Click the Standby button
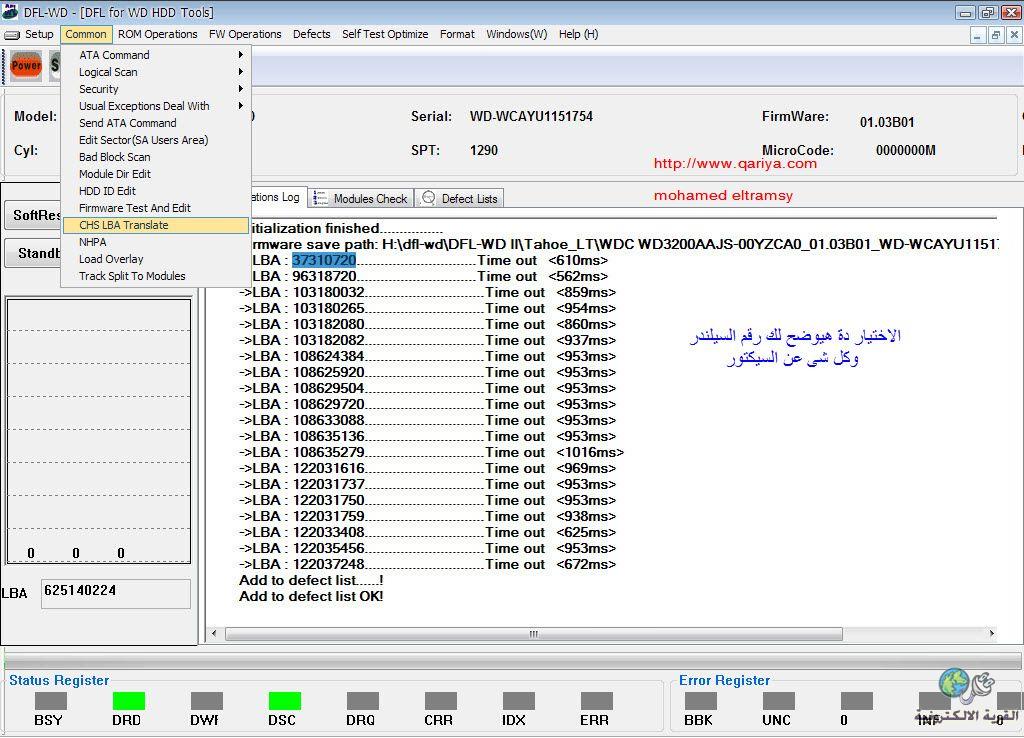The height and width of the screenshot is (738, 1024). [x=33, y=253]
